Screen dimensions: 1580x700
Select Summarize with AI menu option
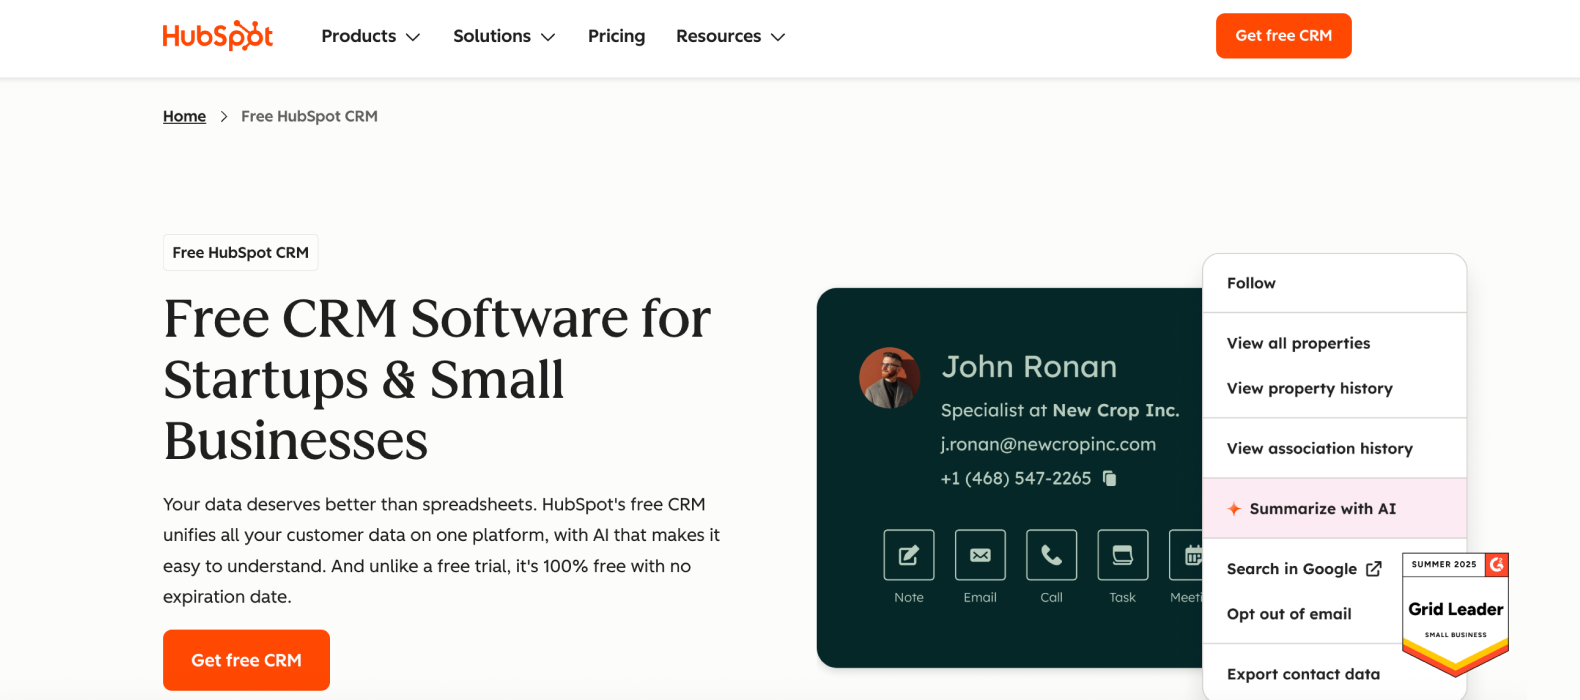1322,509
